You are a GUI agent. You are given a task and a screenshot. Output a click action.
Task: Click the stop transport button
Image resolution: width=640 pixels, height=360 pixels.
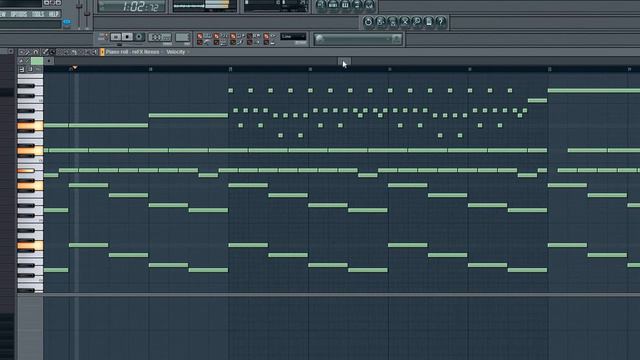click(127, 37)
